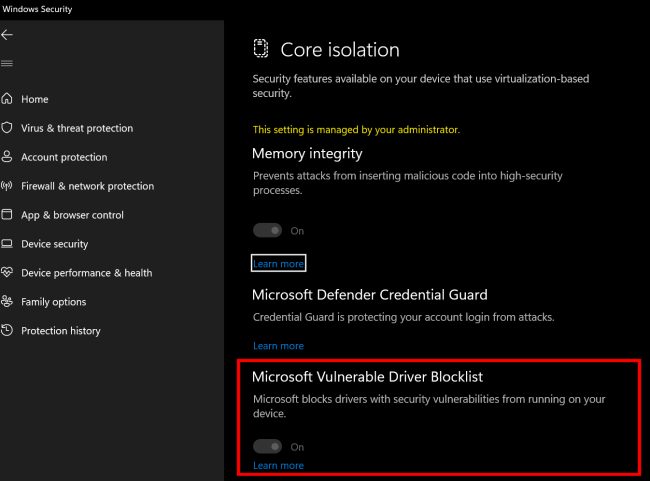
Task: Go to Account protection
Action: pos(64,157)
